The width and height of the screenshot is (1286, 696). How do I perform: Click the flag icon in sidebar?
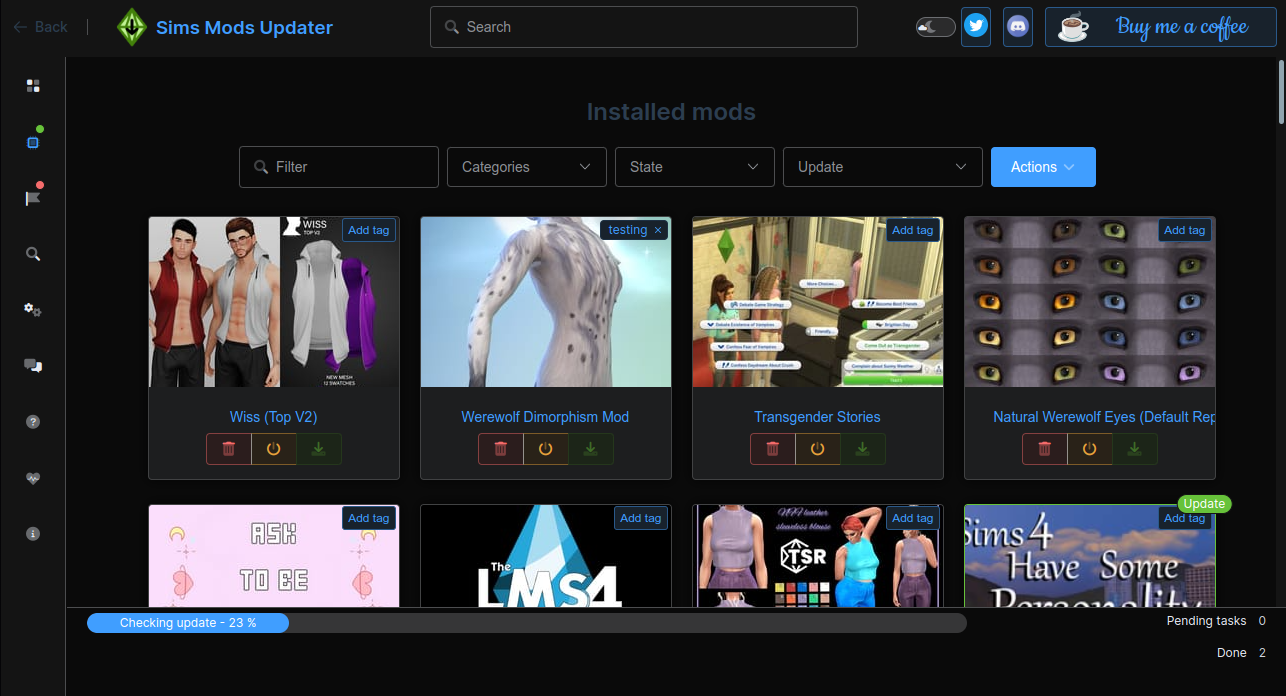coord(33,198)
